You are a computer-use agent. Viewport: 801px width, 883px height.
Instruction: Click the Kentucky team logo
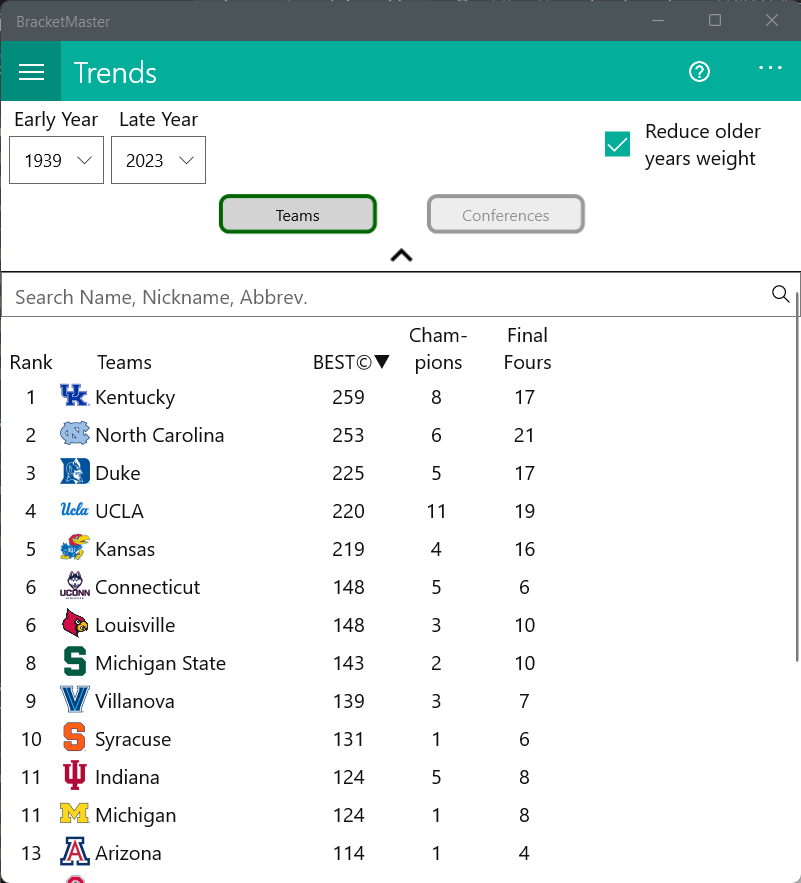tap(74, 396)
